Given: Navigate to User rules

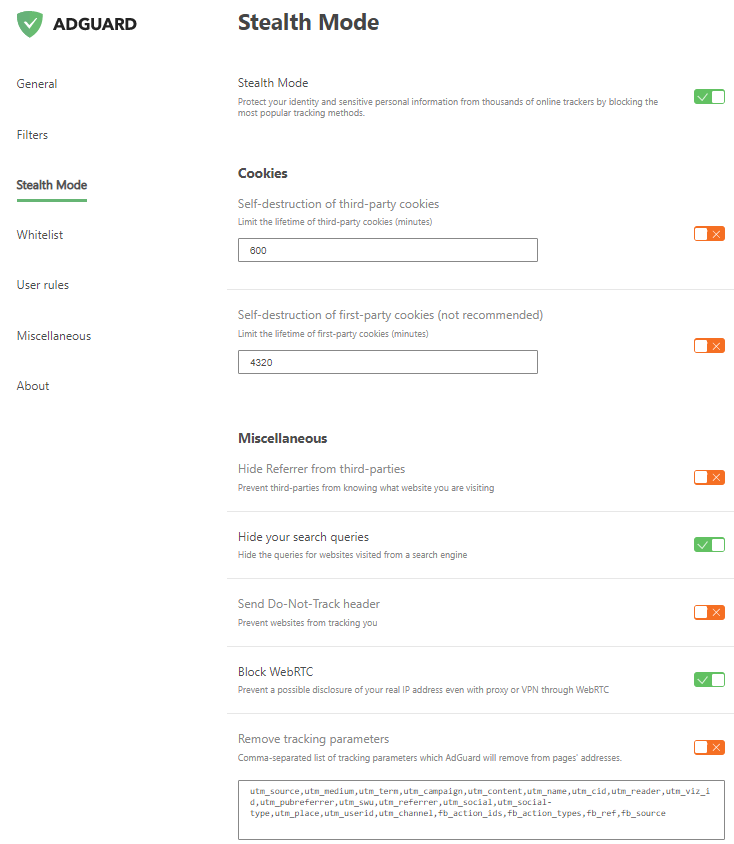Looking at the screenshot, I should (x=43, y=285).
